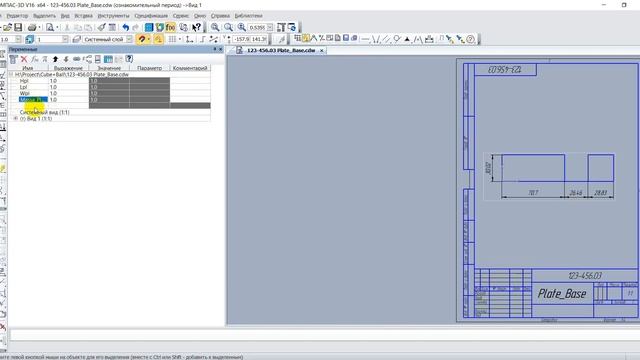Click the print preview icon
640x360 pixels.
click(50, 27)
